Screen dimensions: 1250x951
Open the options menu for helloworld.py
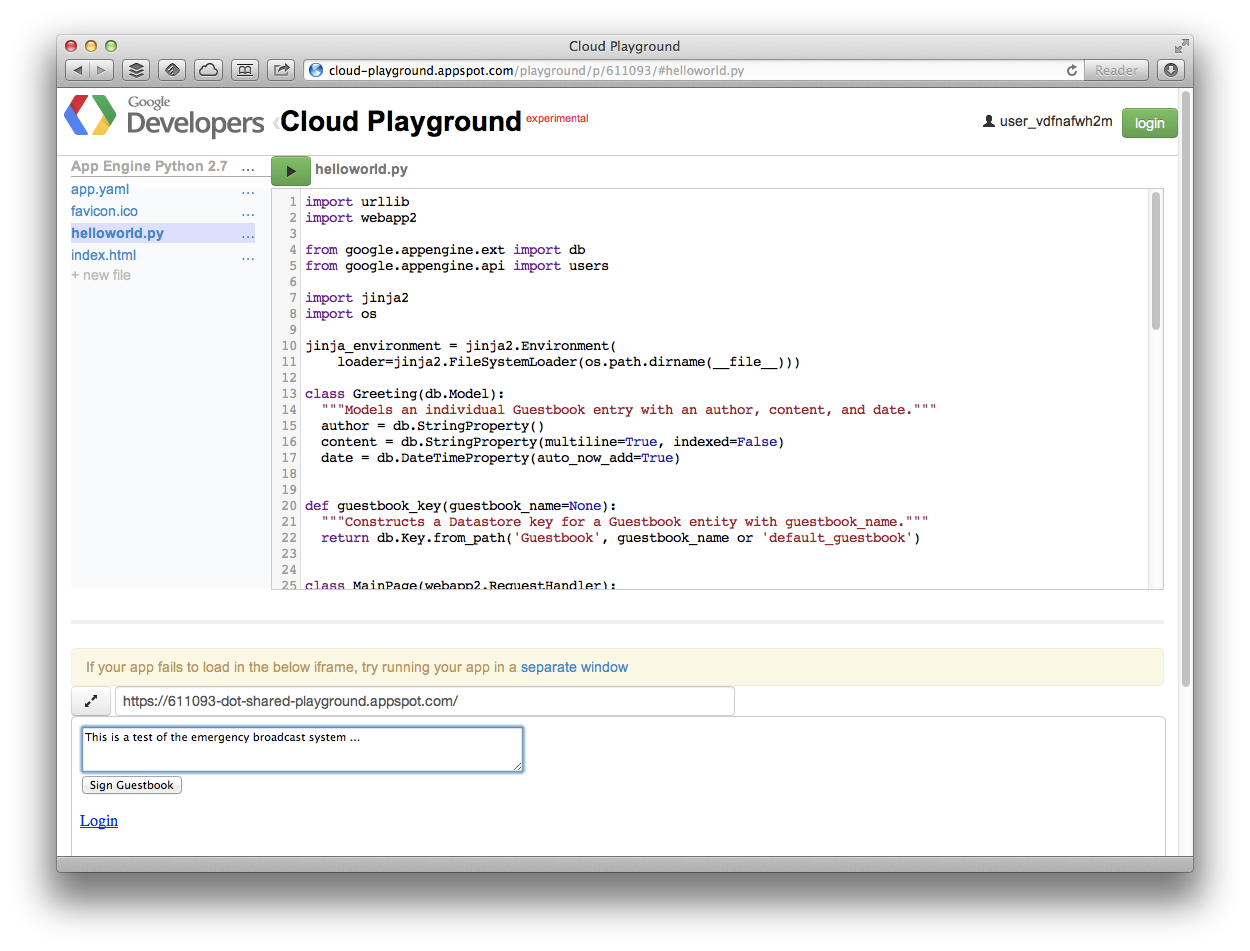coord(248,233)
